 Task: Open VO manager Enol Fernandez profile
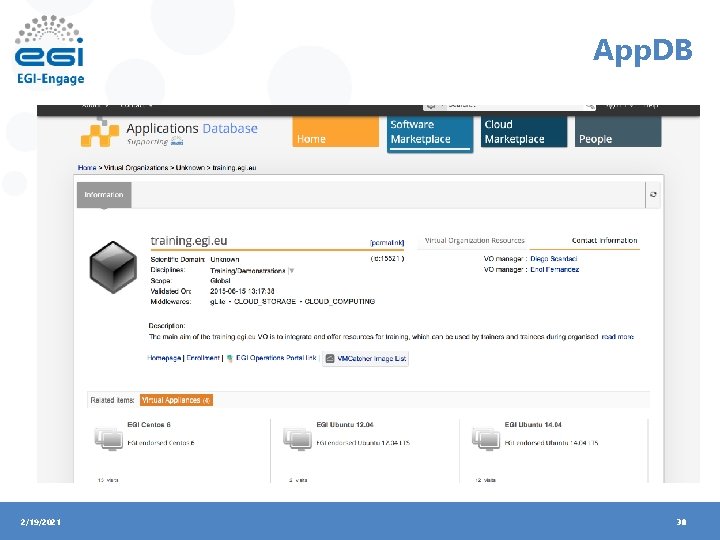(554, 270)
